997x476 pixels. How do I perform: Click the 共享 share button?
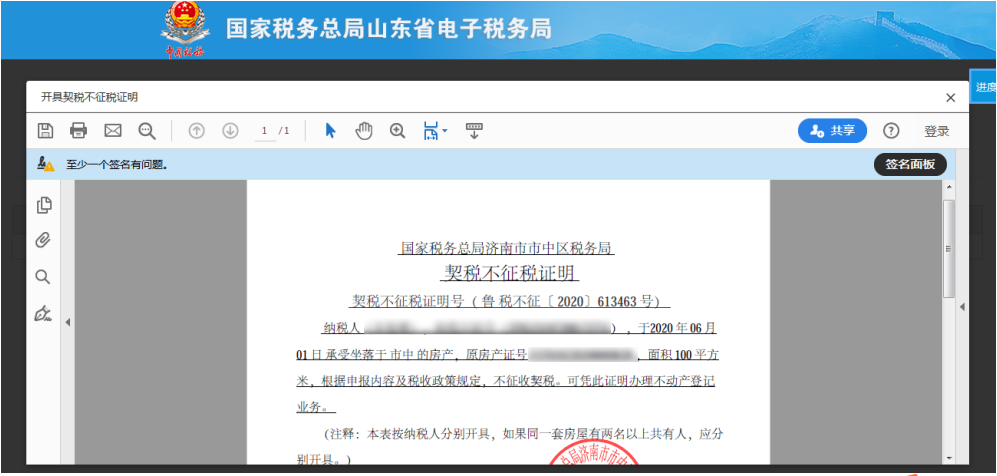pos(832,131)
